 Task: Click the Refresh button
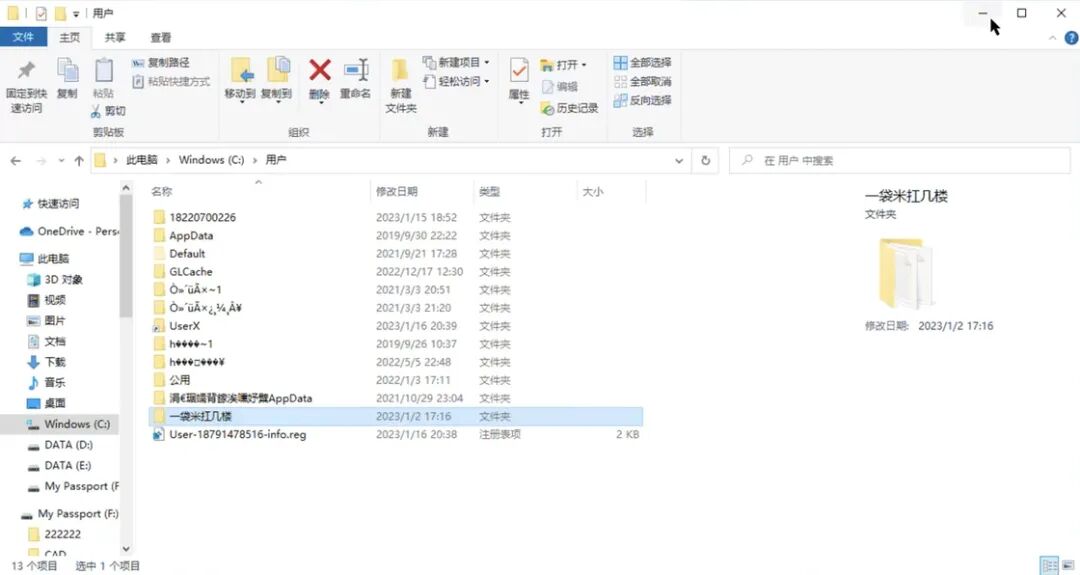pos(705,160)
